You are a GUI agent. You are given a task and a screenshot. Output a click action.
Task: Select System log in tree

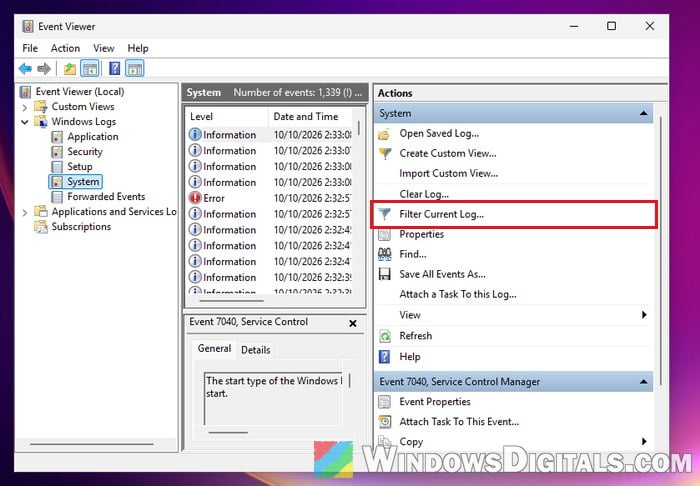(83, 182)
